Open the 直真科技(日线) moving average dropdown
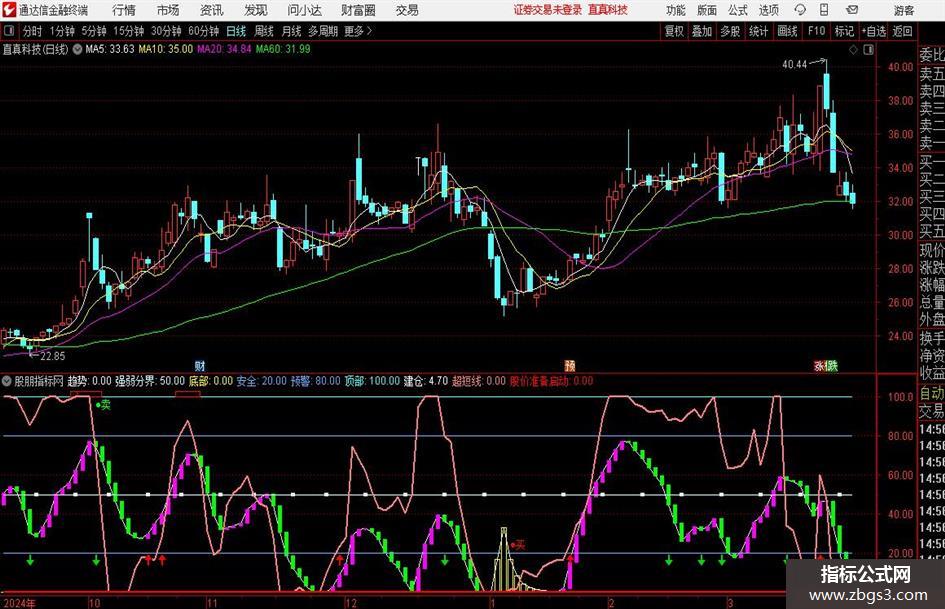The image size is (945, 609). pos(77,49)
